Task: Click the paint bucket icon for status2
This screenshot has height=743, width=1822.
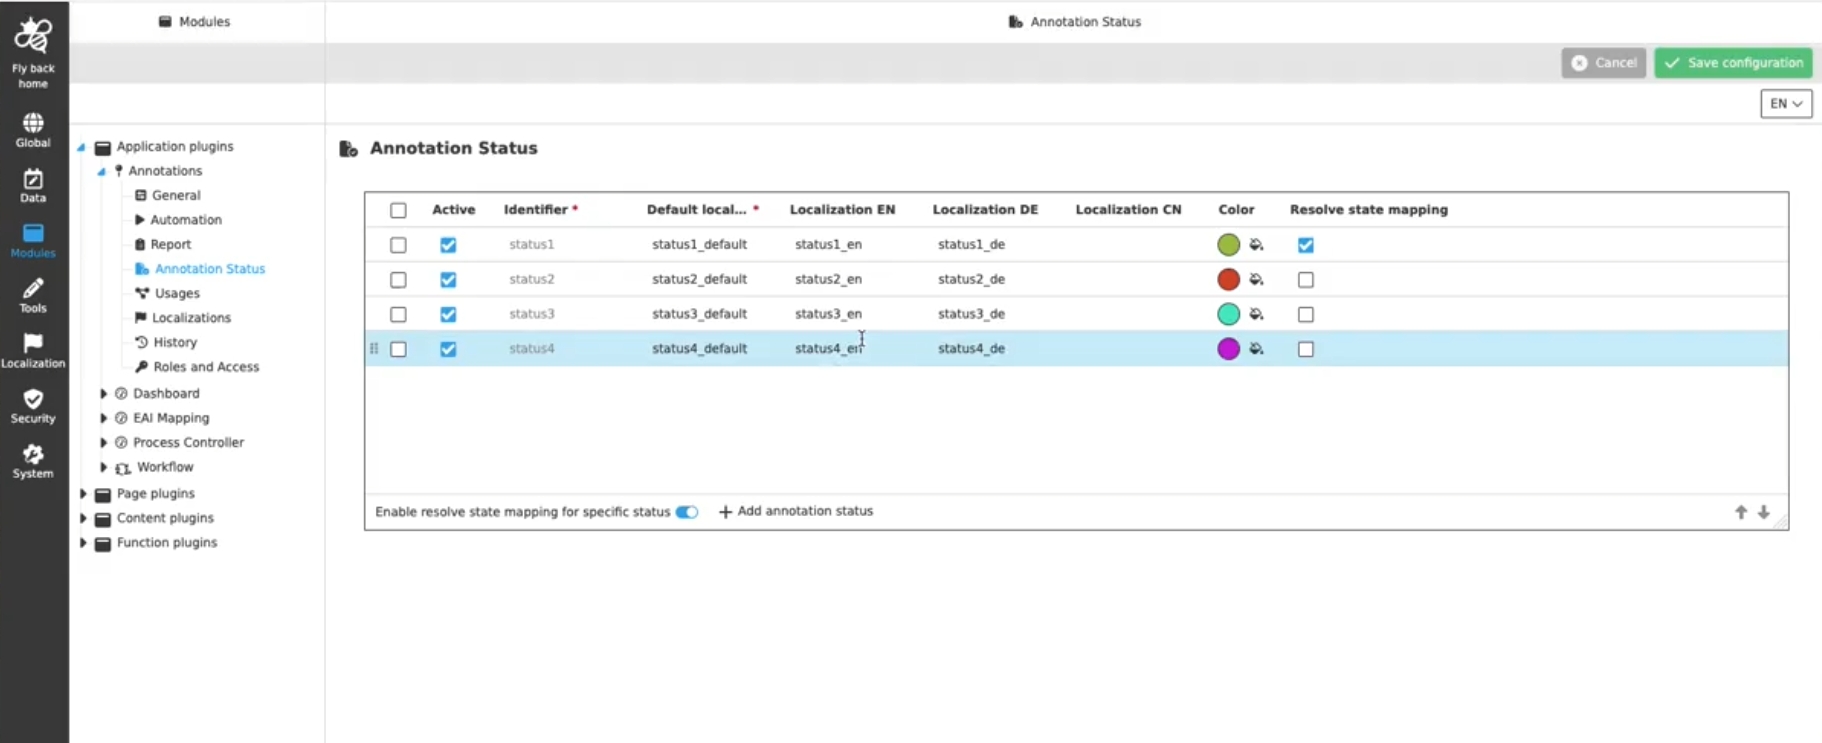Action: pos(1257,280)
